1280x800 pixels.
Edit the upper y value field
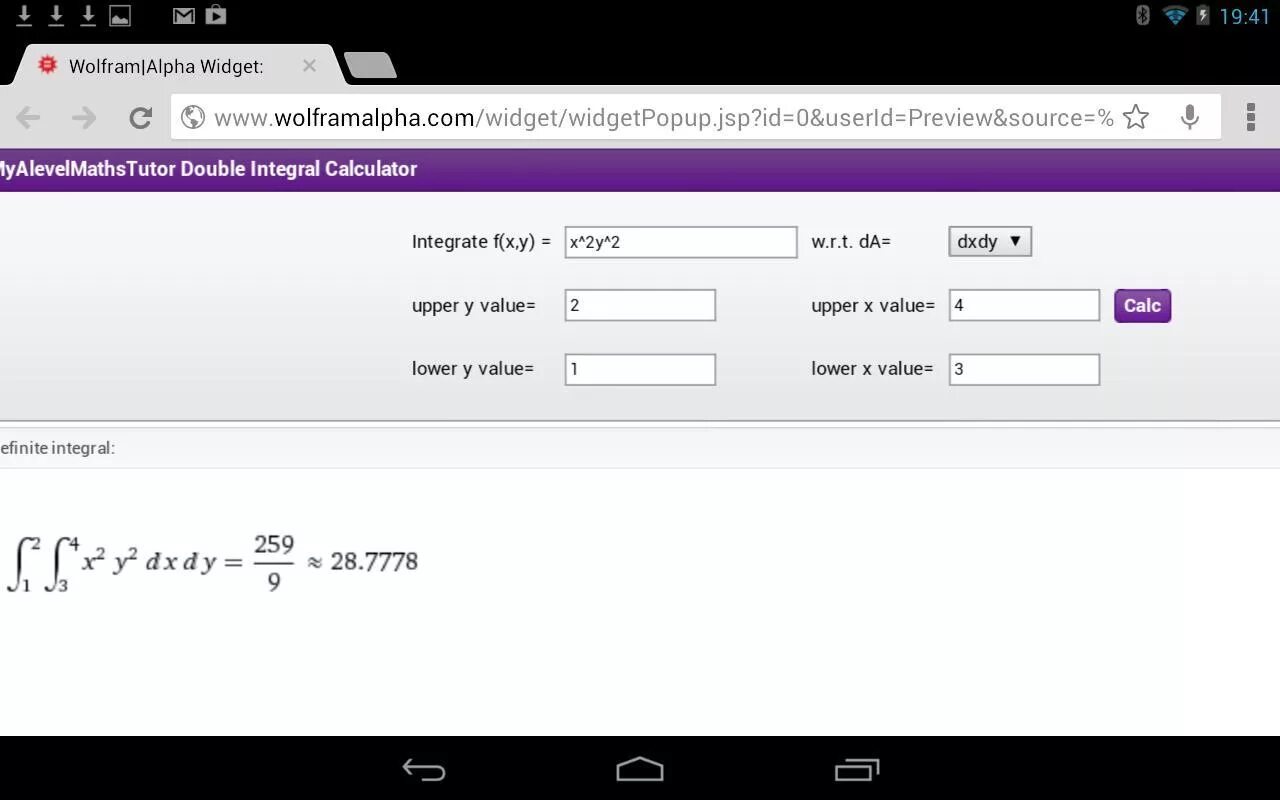(x=640, y=305)
